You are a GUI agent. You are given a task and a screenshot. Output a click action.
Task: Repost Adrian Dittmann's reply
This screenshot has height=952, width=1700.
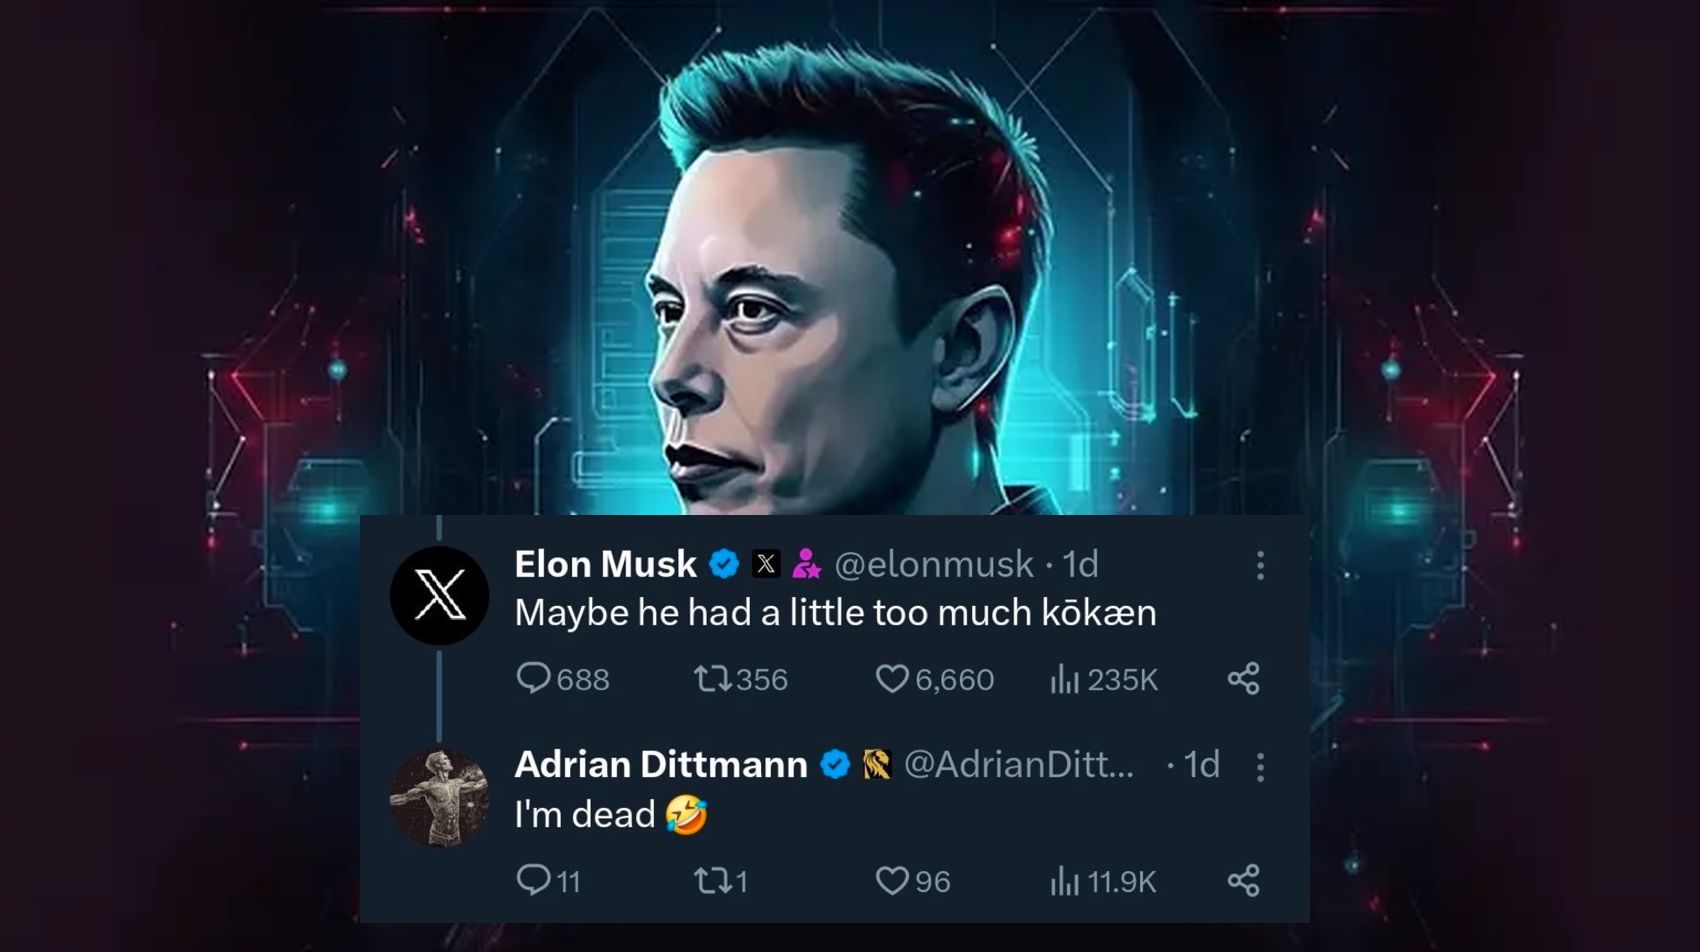[x=718, y=881]
